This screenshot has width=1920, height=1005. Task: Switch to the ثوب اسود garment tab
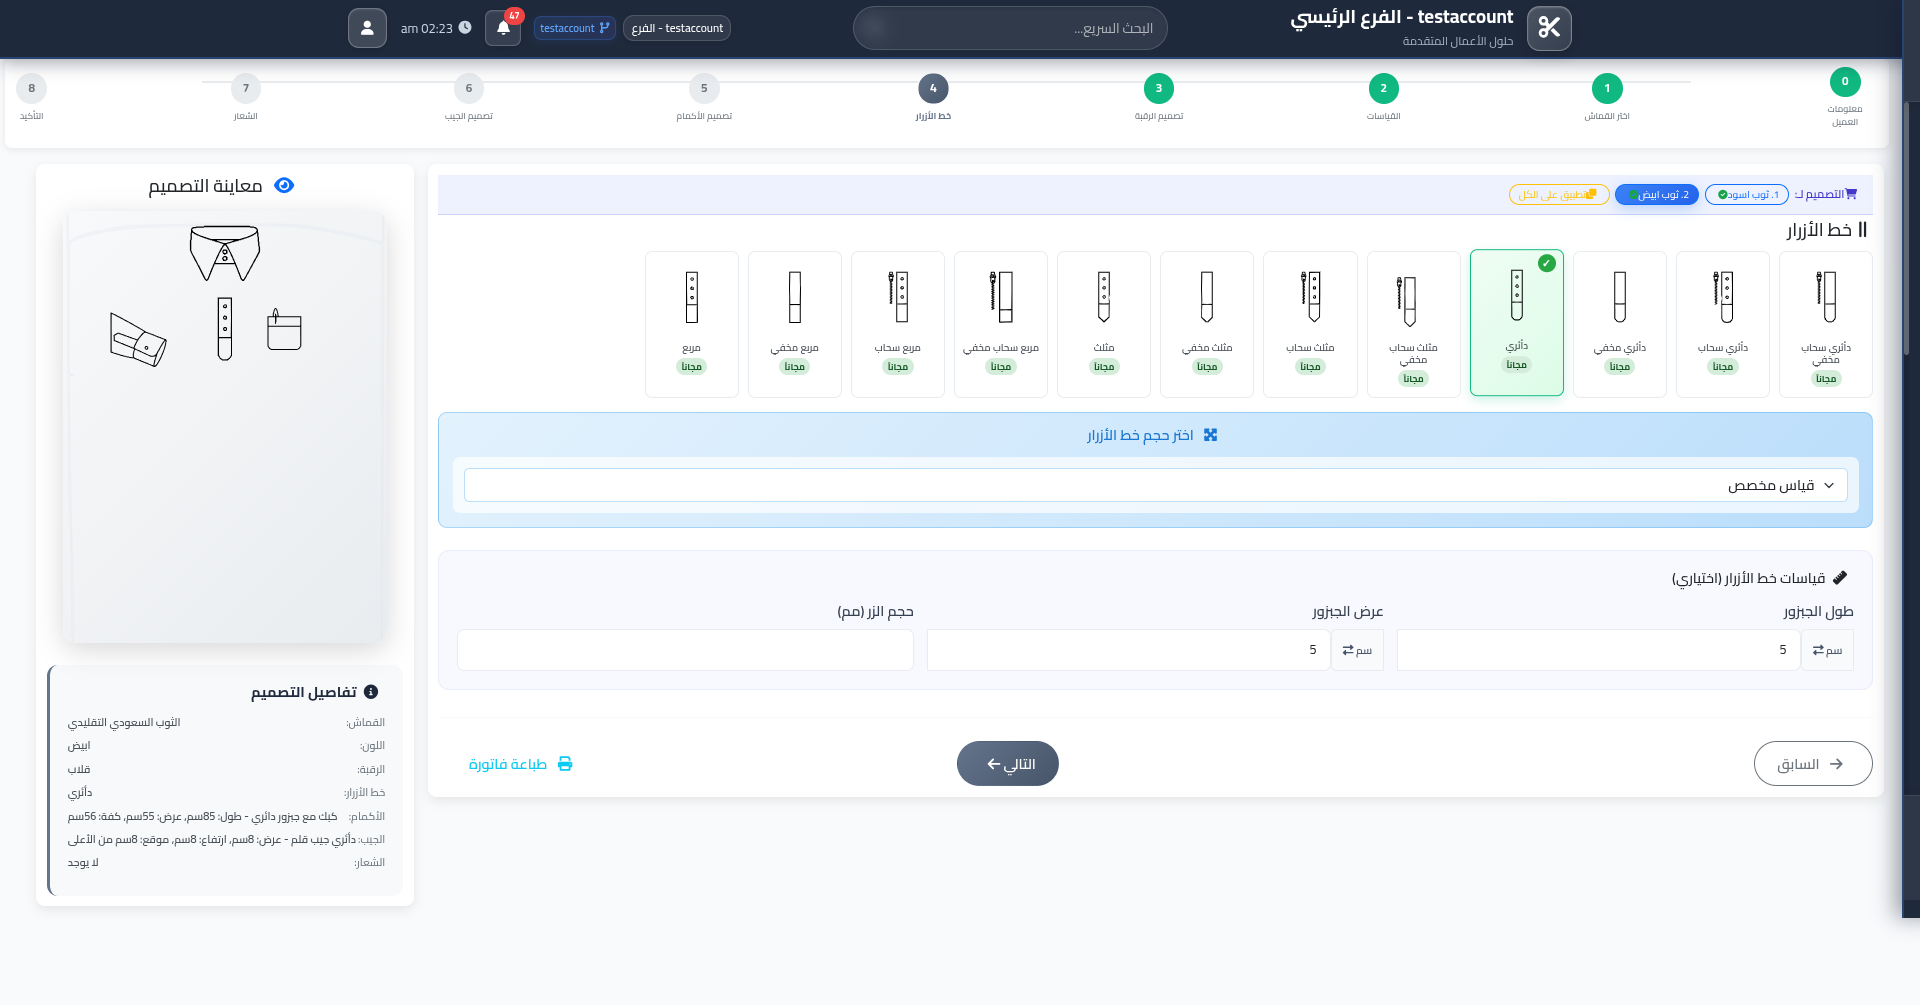click(x=1747, y=194)
